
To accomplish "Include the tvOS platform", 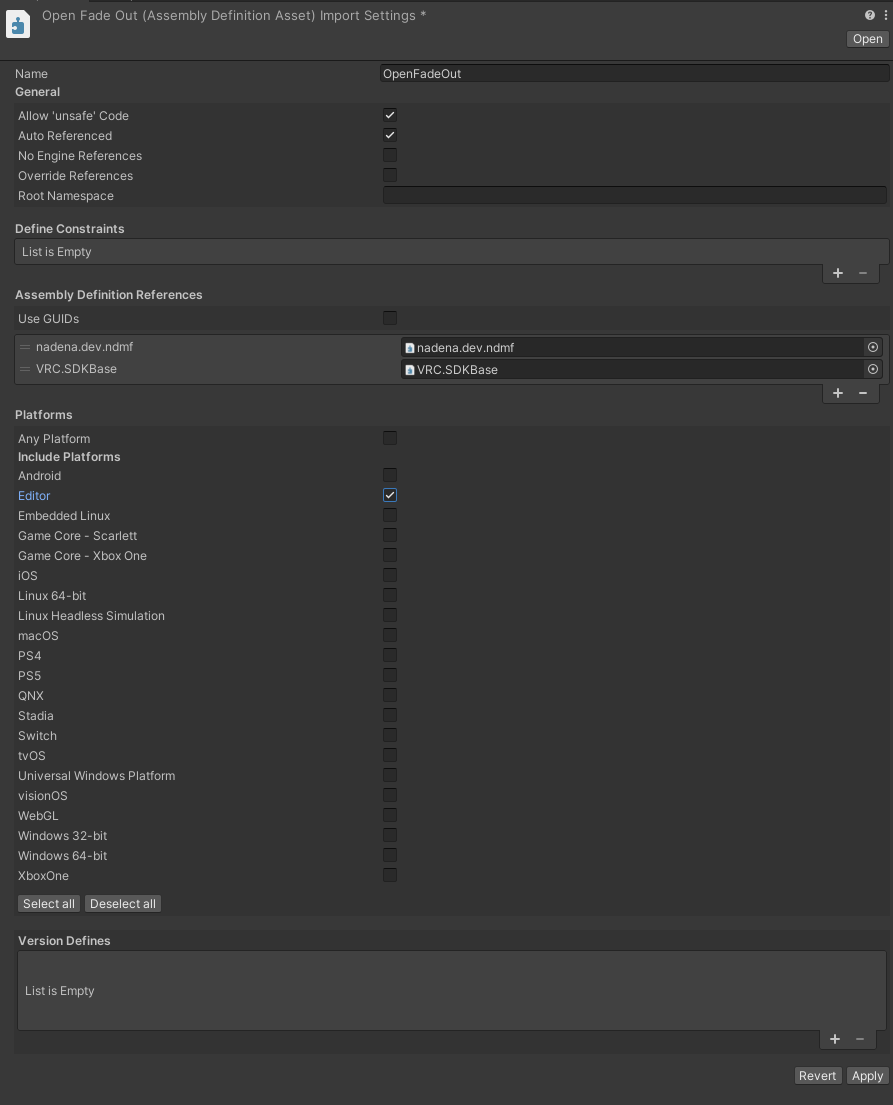I will pyautogui.click(x=390, y=755).
